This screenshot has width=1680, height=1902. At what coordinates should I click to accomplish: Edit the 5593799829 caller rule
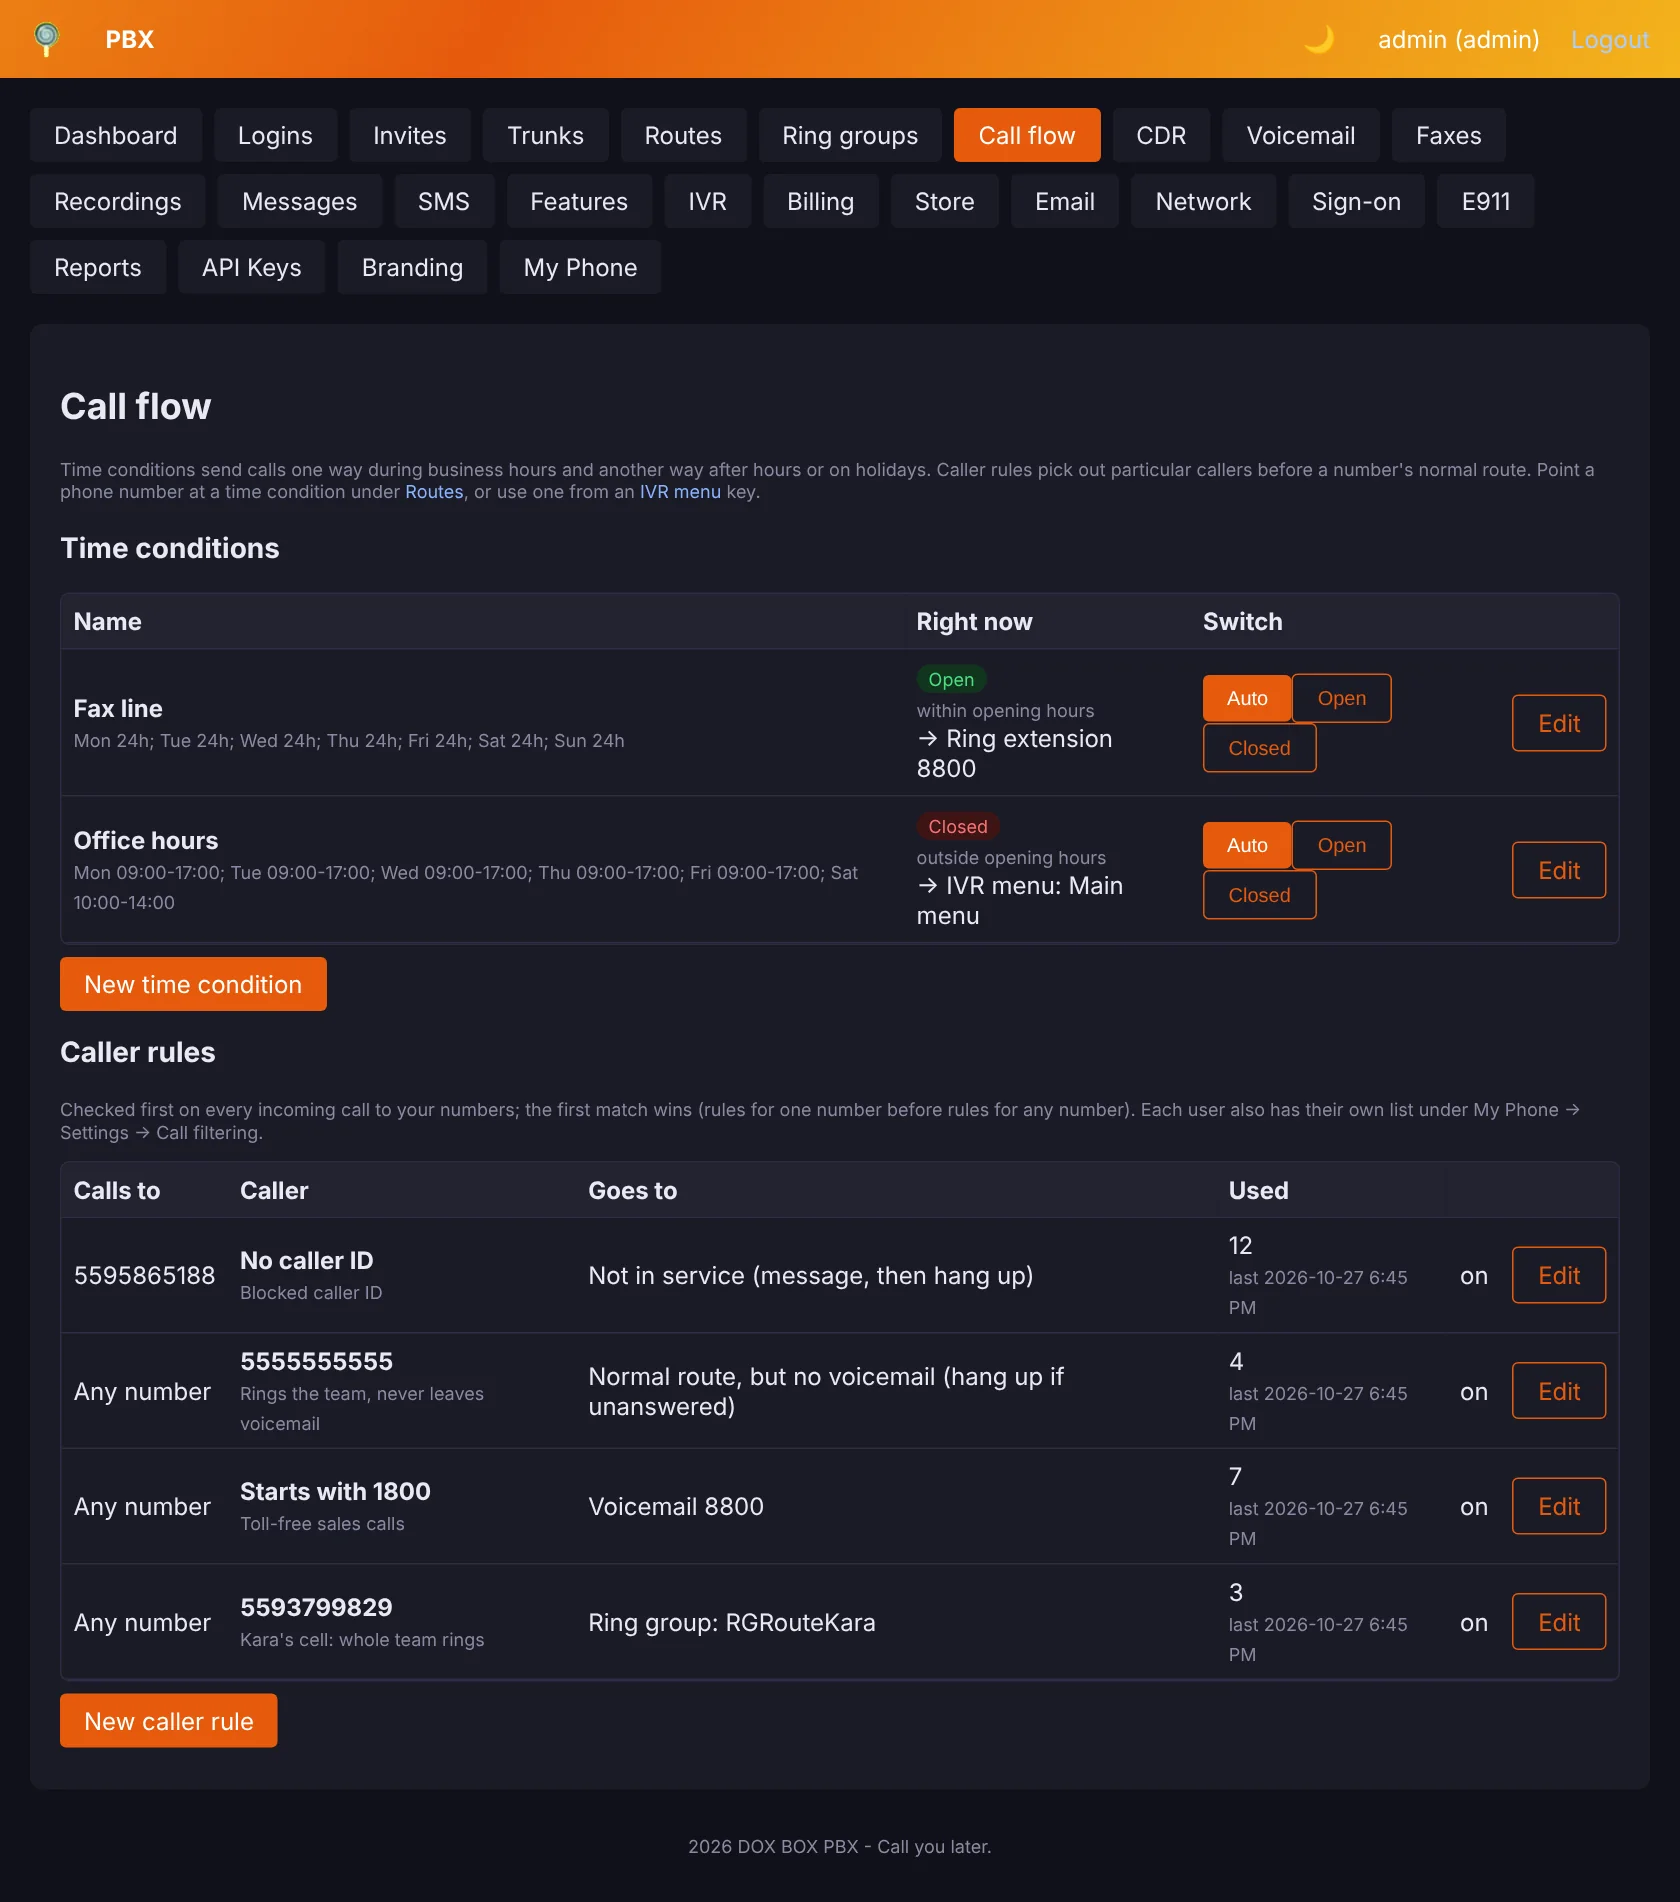(1559, 1622)
